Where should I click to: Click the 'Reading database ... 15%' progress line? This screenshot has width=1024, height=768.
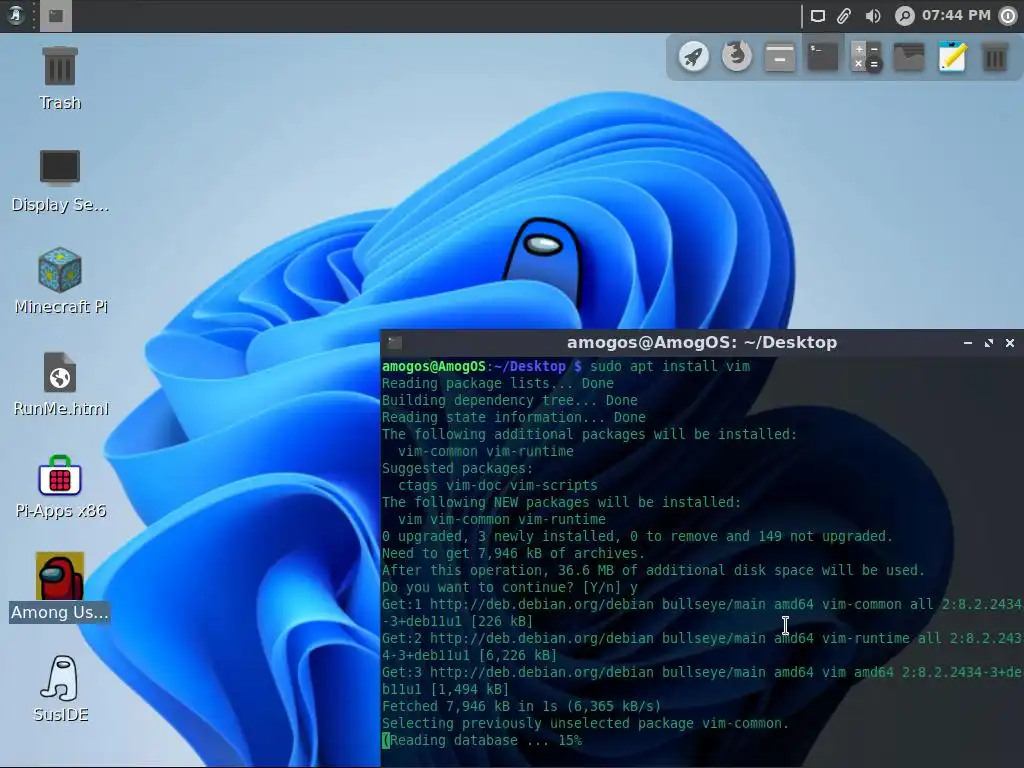482,740
